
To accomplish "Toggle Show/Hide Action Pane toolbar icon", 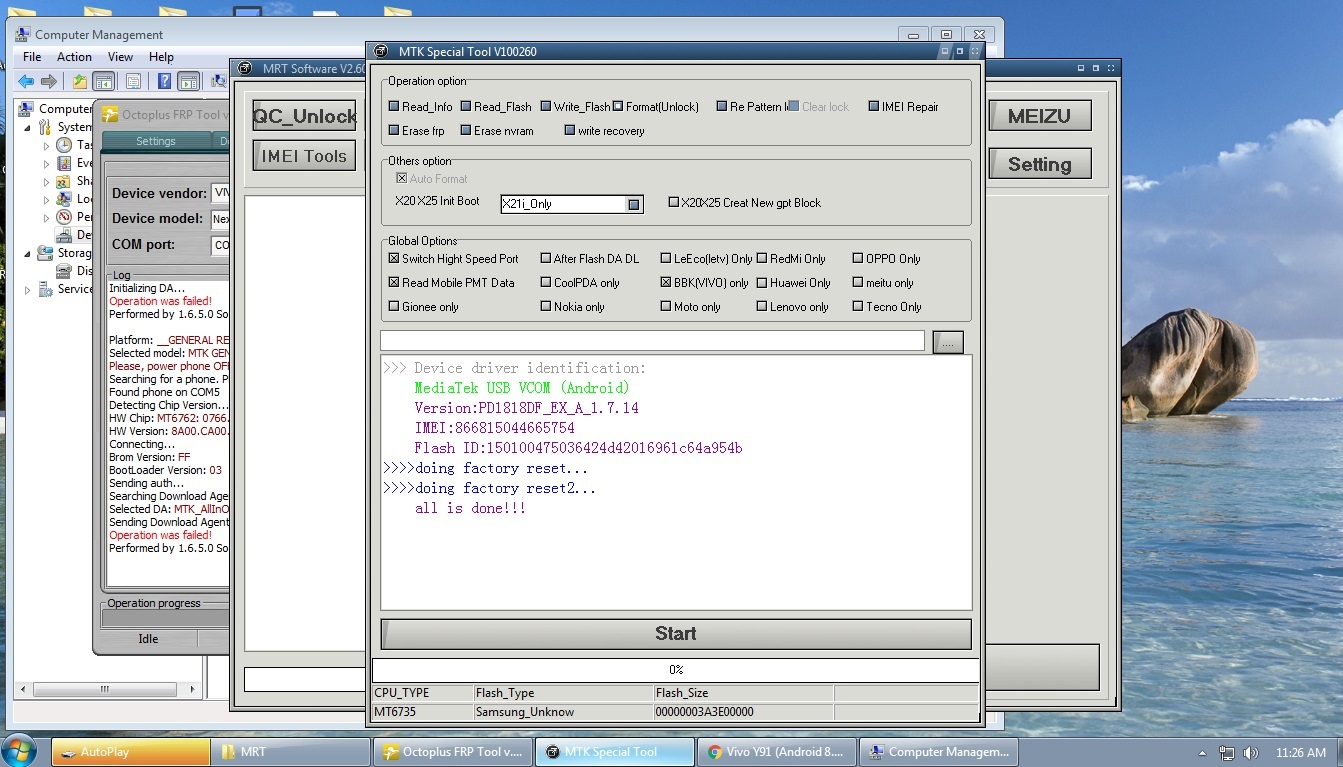I will point(189,82).
